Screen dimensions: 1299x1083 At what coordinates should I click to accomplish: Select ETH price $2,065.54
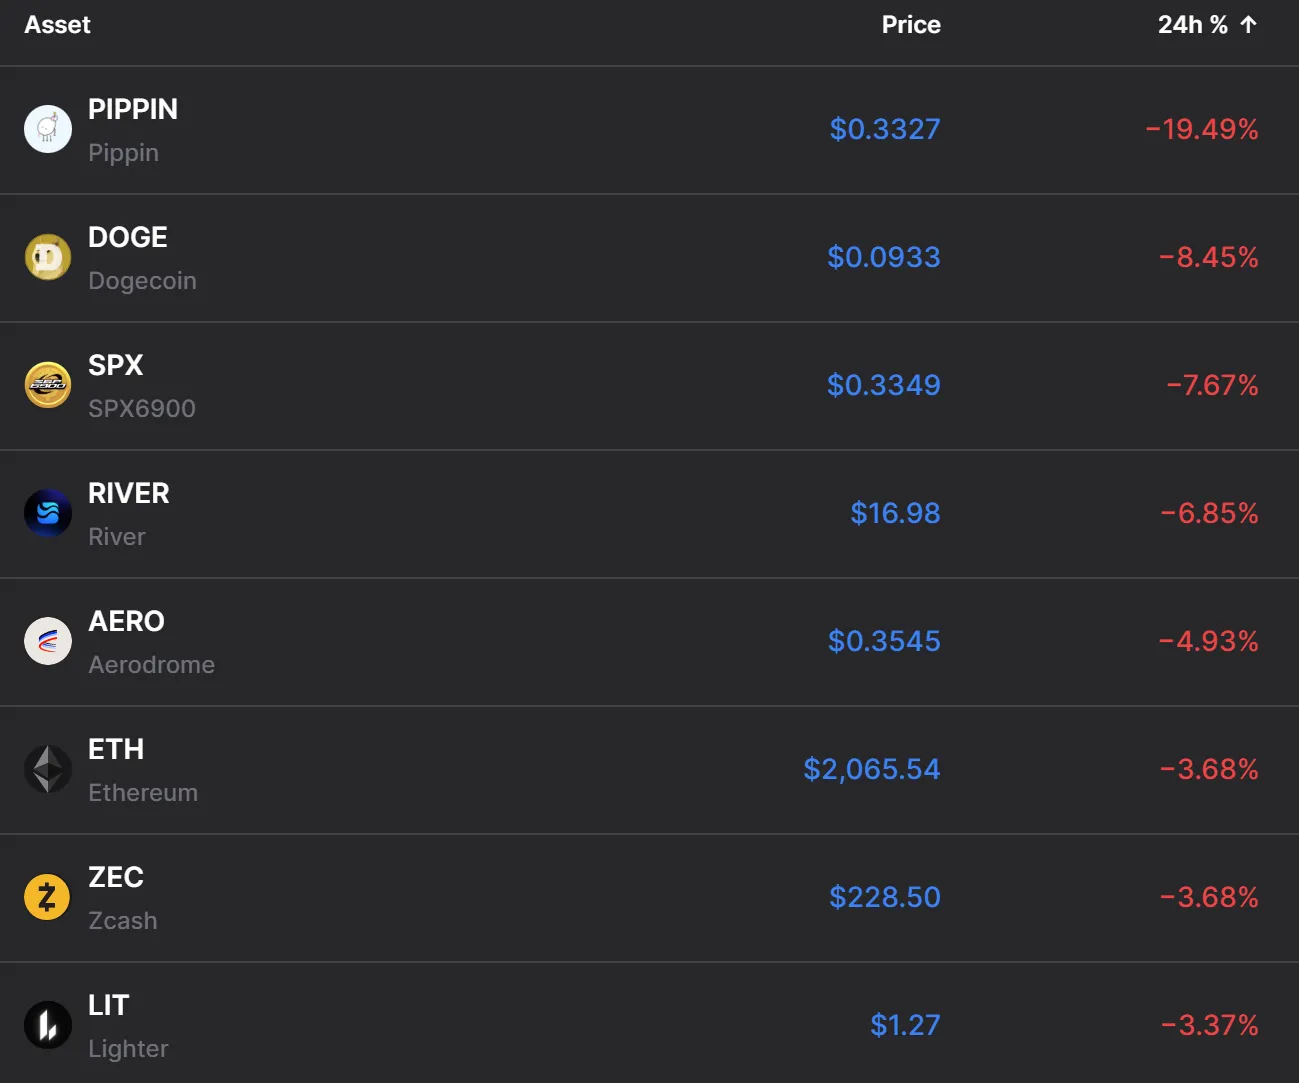click(871, 769)
